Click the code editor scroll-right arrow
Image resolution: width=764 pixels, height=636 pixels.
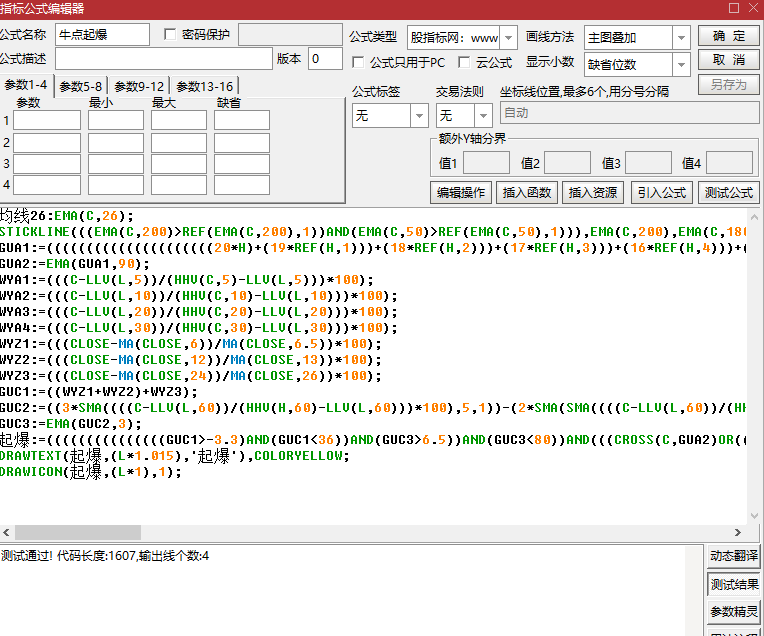[x=738, y=532]
